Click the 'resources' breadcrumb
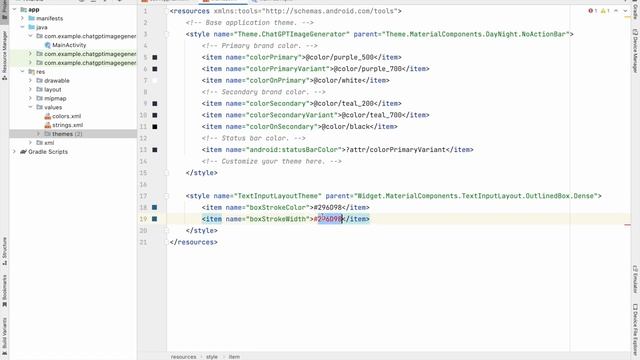 click(183, 357)
